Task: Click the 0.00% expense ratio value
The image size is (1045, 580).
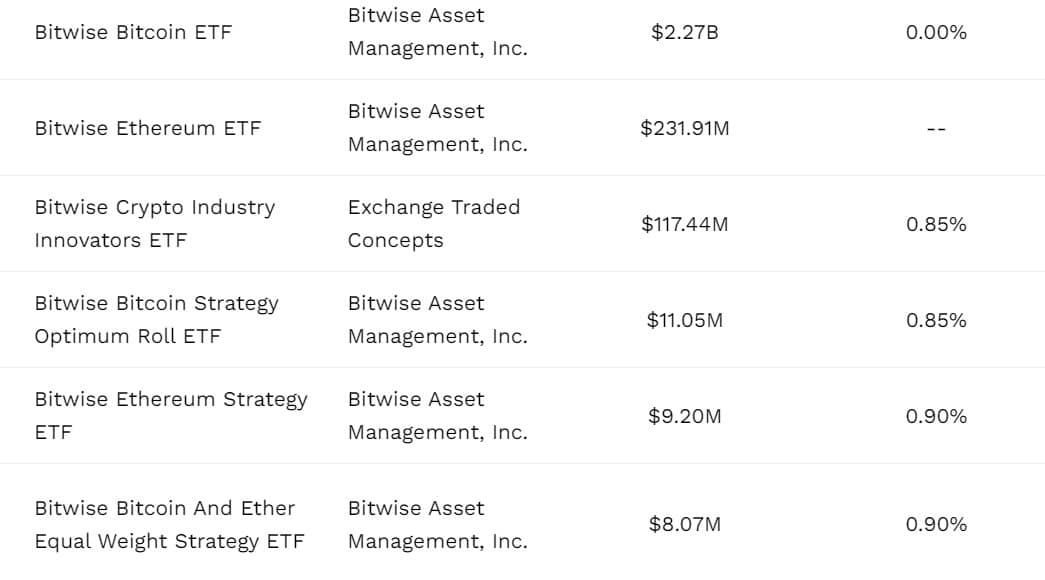Action: click(936, 32)
